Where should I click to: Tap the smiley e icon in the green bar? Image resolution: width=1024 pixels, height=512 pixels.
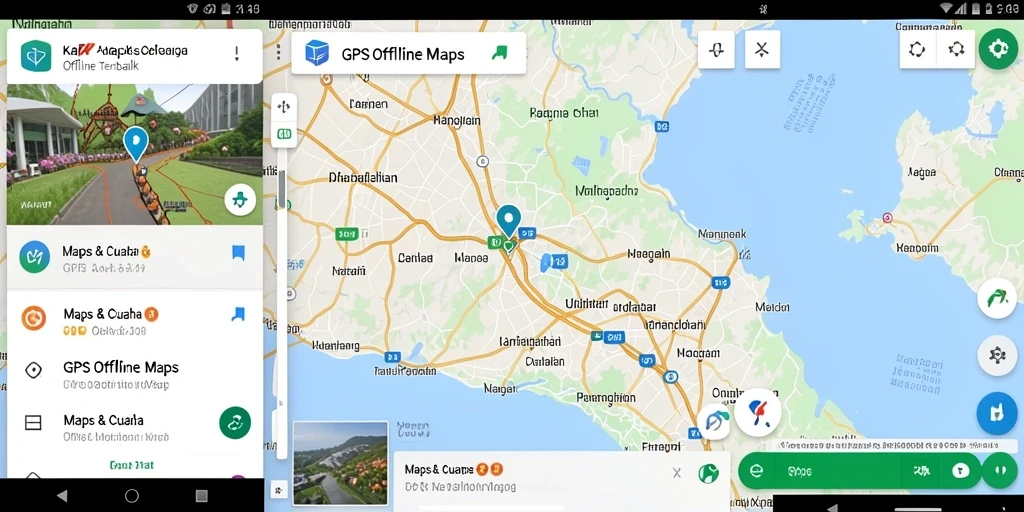coord(756,470)
